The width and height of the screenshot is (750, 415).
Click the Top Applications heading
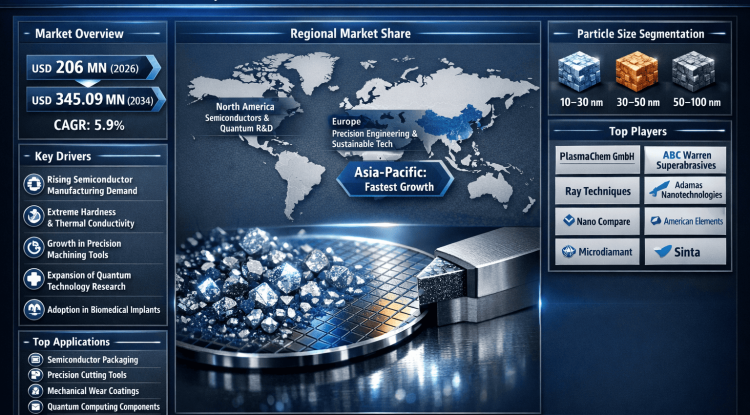pyautogui.click(x=71, y=342)
